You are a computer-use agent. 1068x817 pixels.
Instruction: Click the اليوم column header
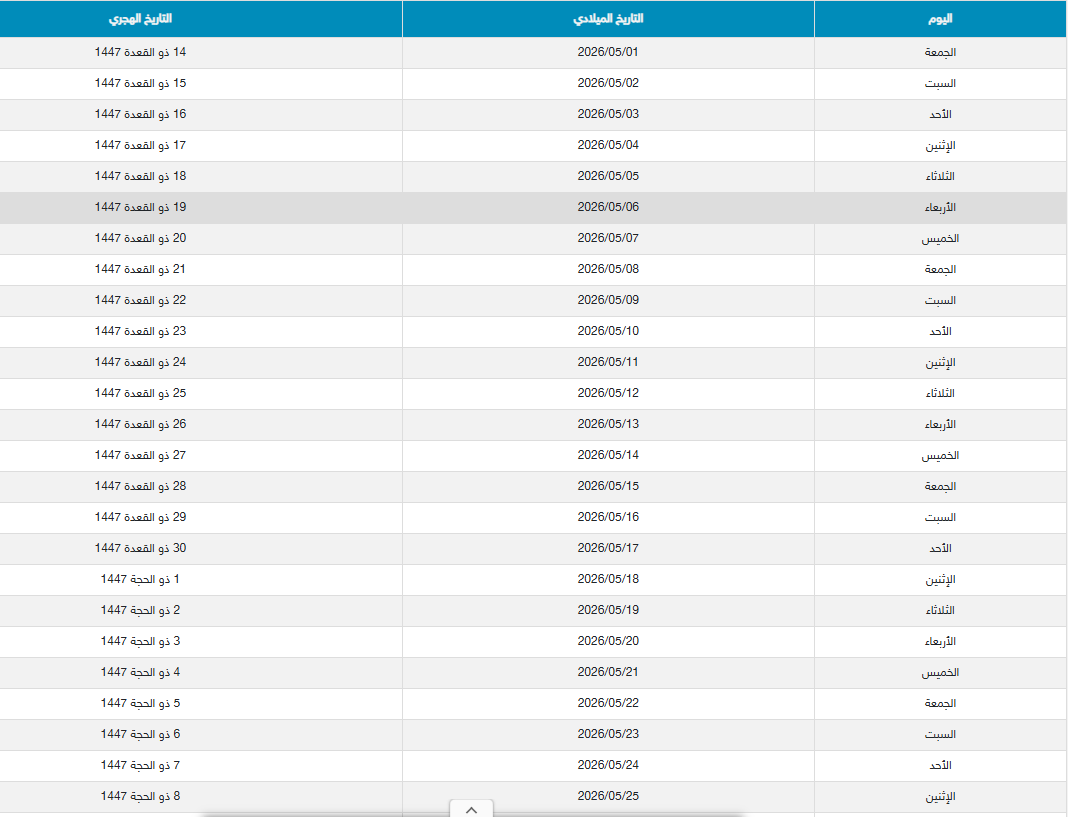(939, 19)
